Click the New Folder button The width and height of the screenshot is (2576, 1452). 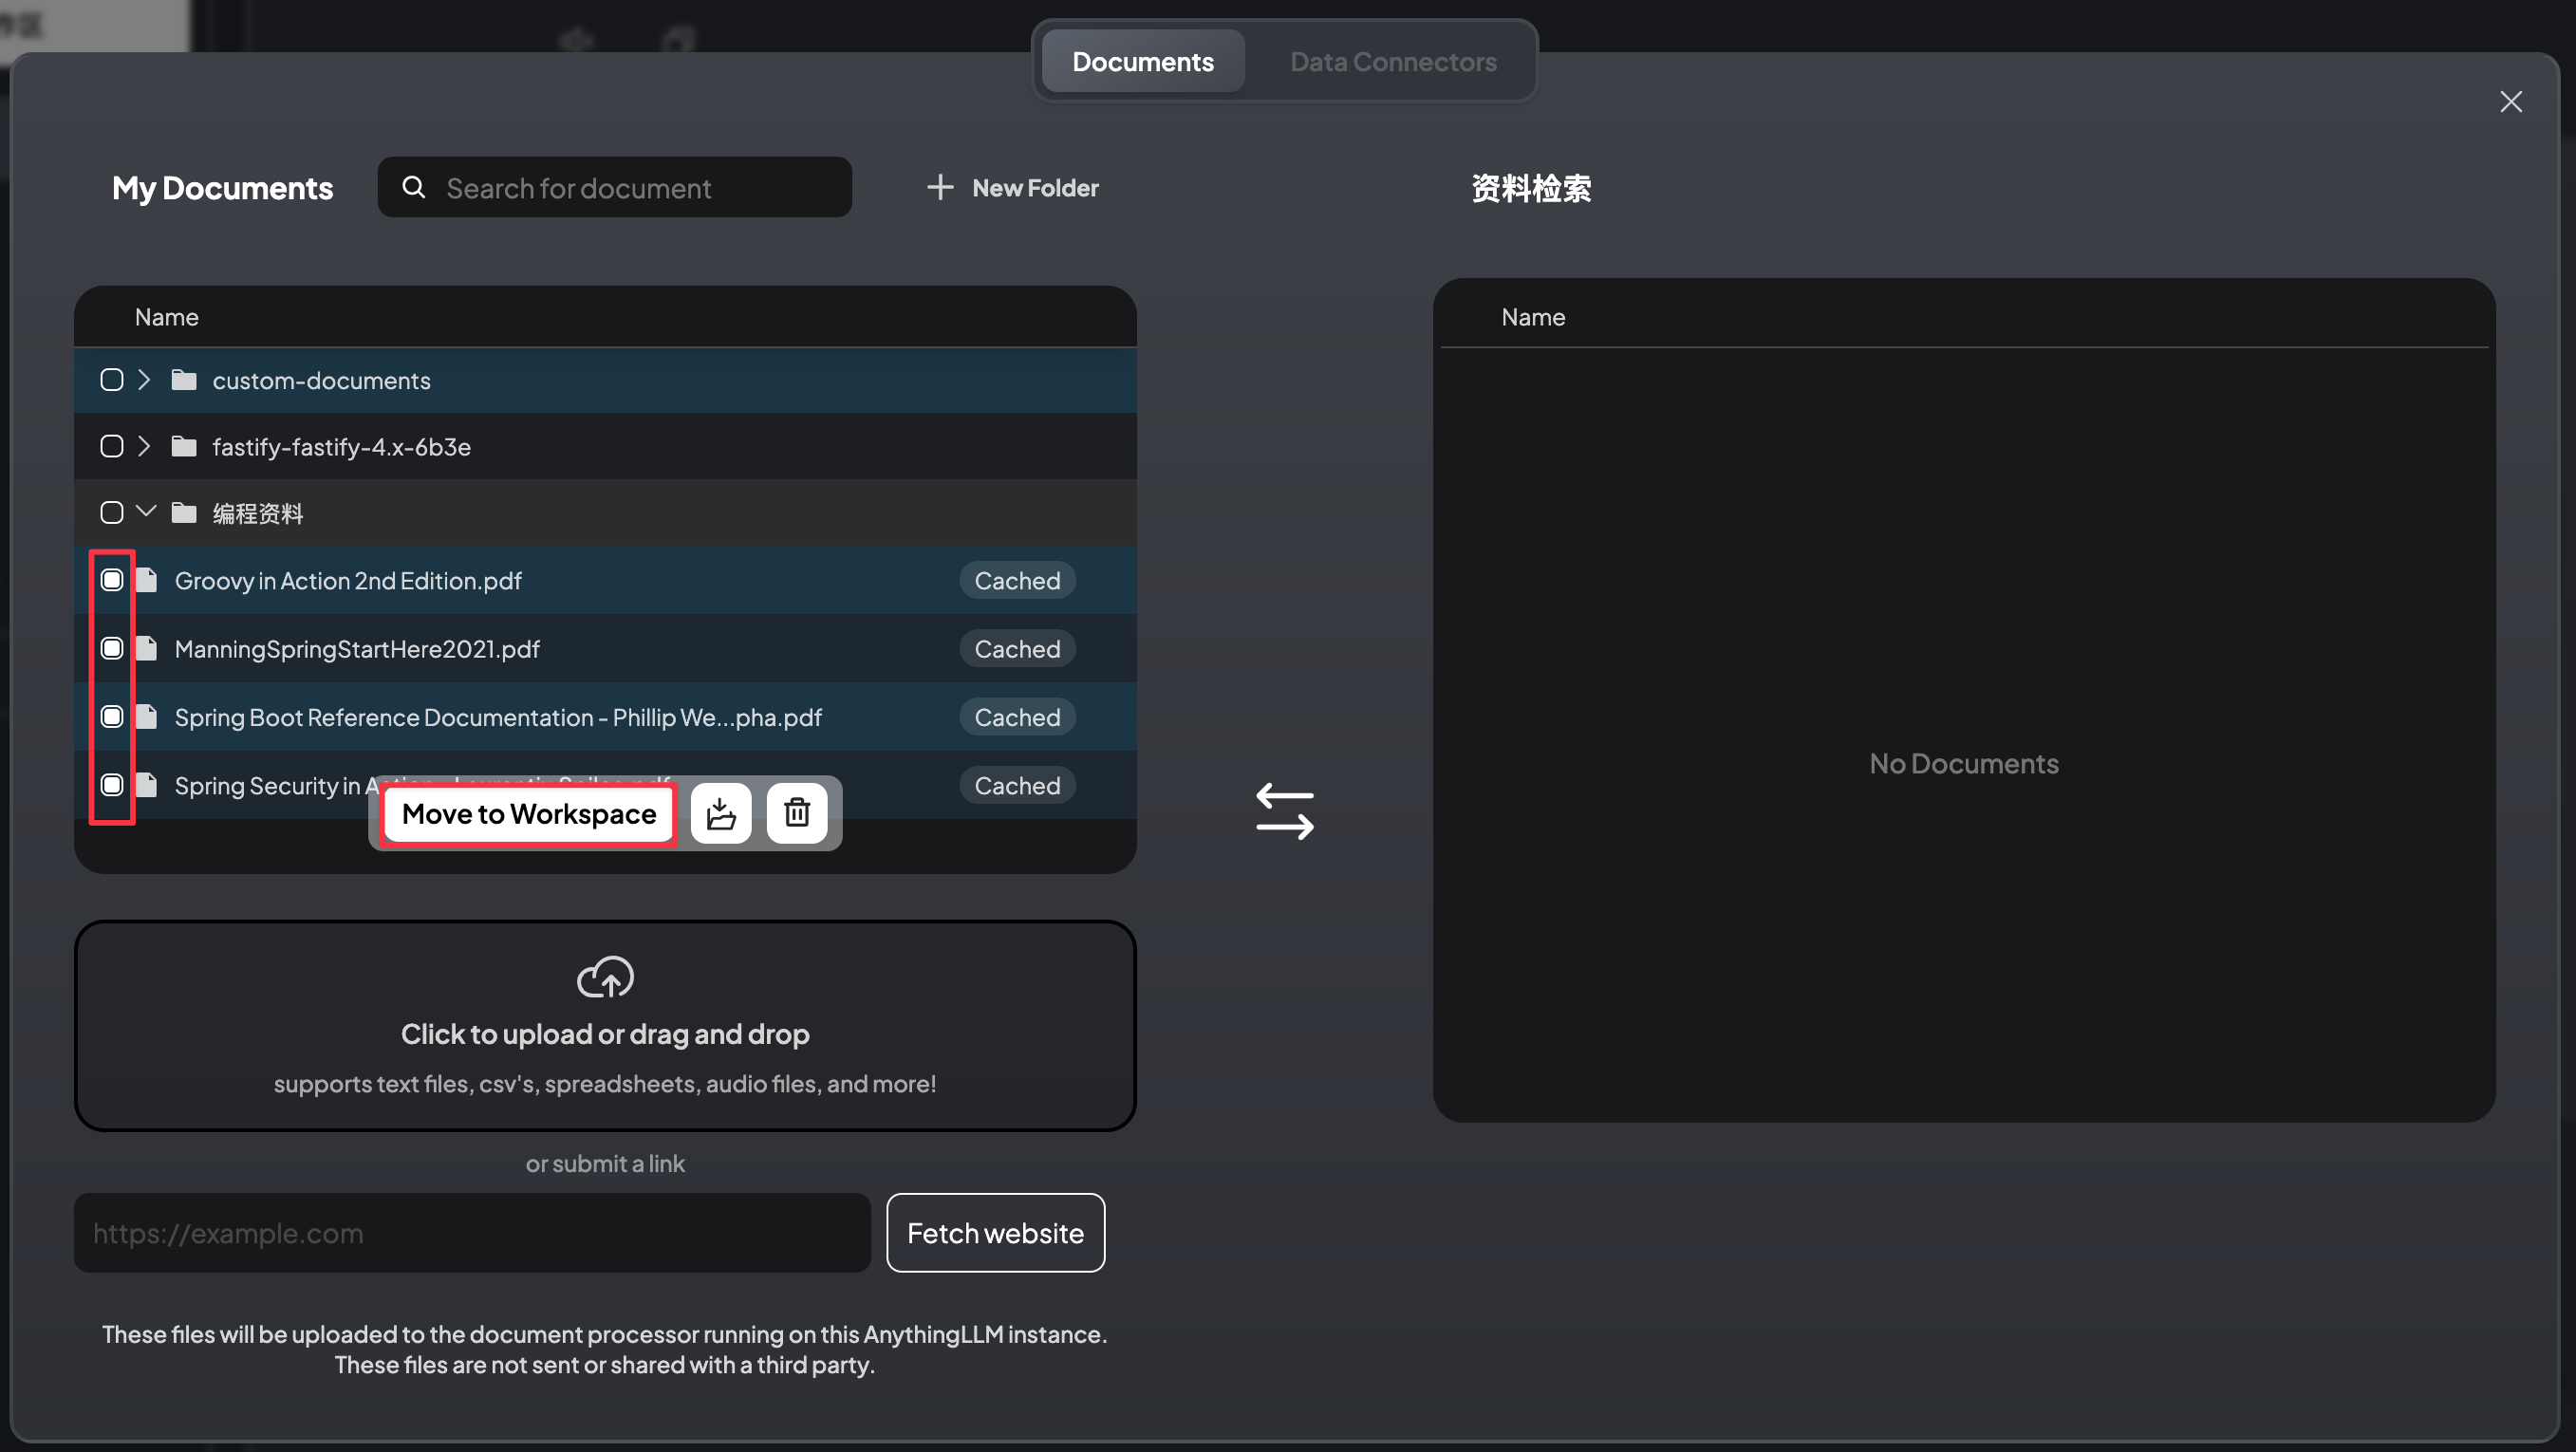coord(1012,187)
